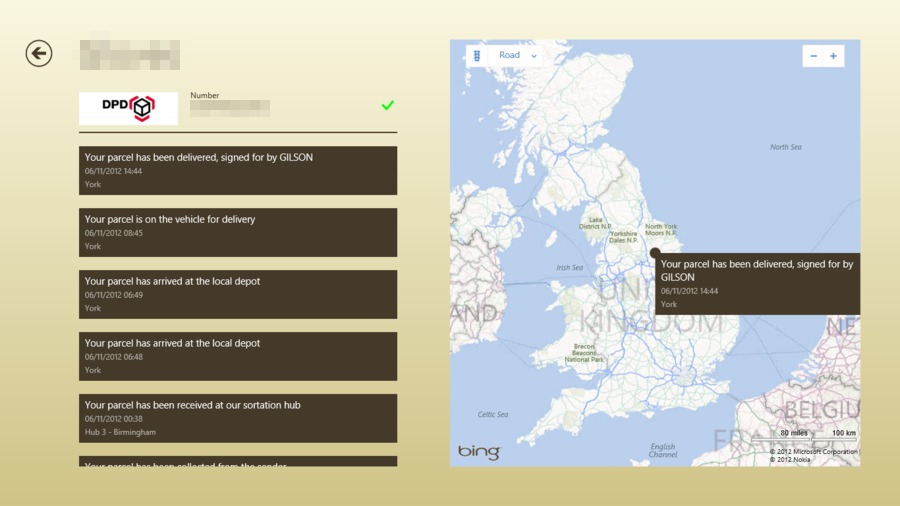The width and height of the screenshot is (900, 506).
Task: Click 'Yorkshire Dales N.P.' map label
Action: [x=624, y=237]
